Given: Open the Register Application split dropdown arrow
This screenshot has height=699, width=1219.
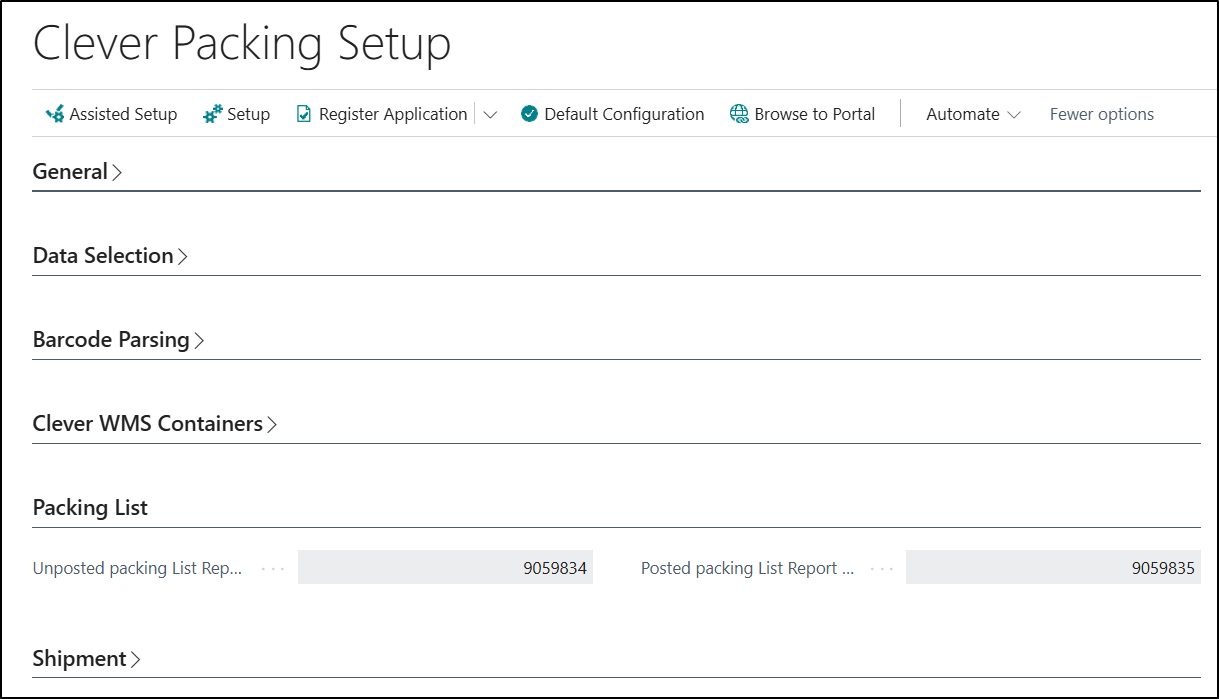Looking at the screenshot, I should coord(490,115).
